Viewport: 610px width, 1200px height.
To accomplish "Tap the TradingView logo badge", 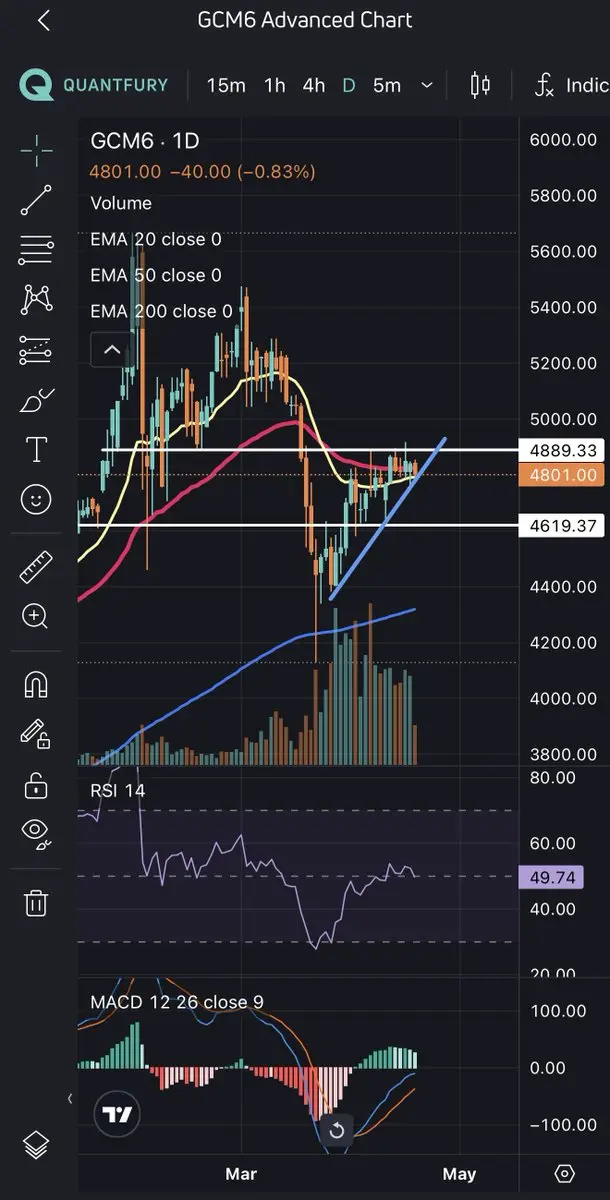I will pos(115,1114).
